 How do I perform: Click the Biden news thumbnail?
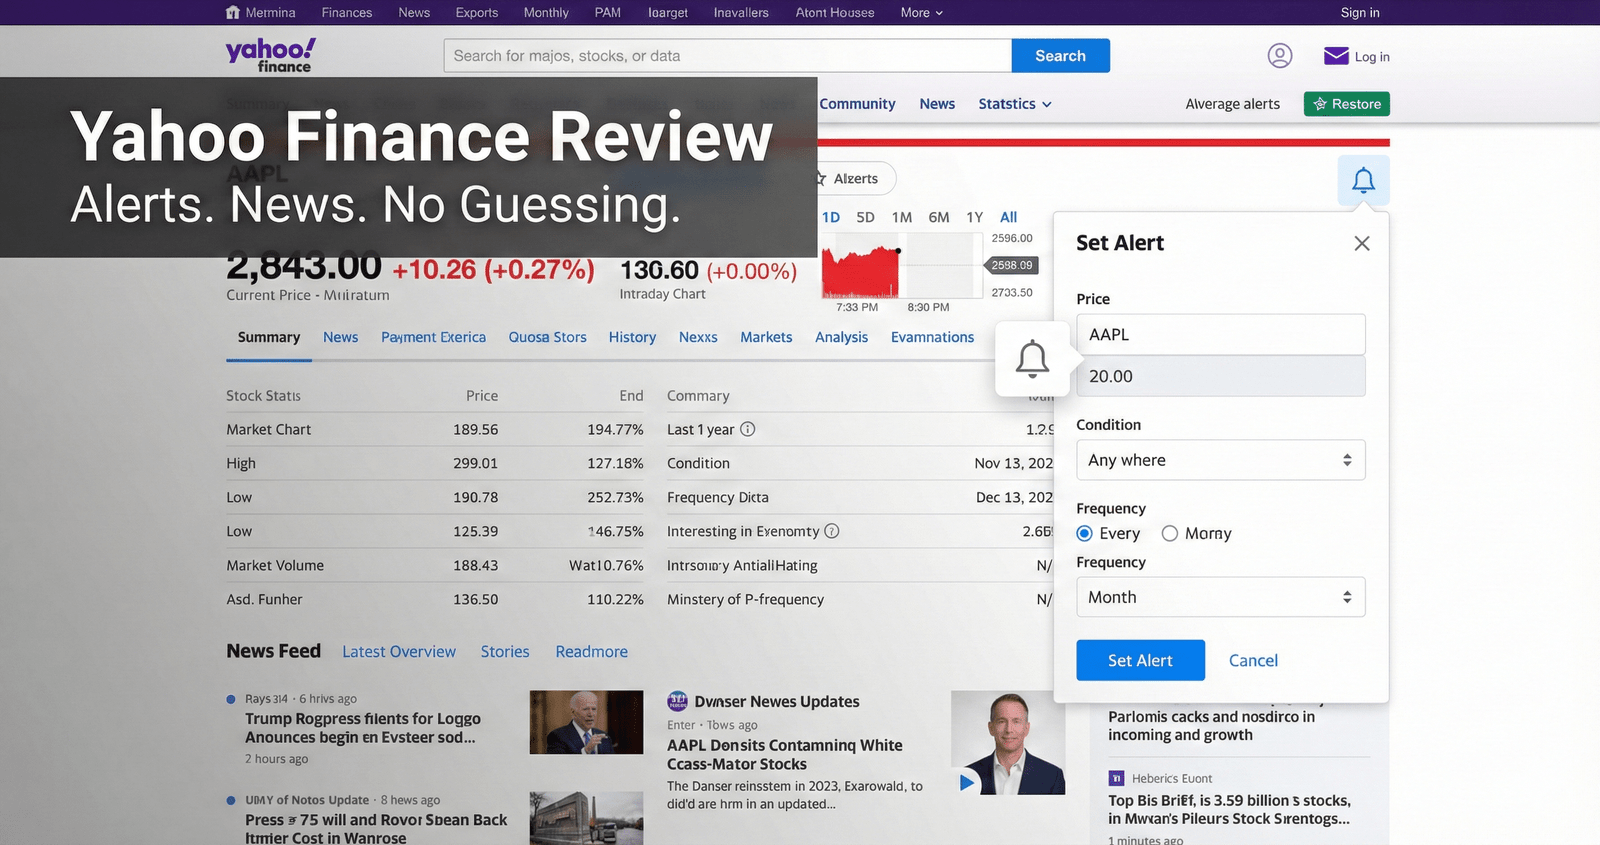[586, 722]
